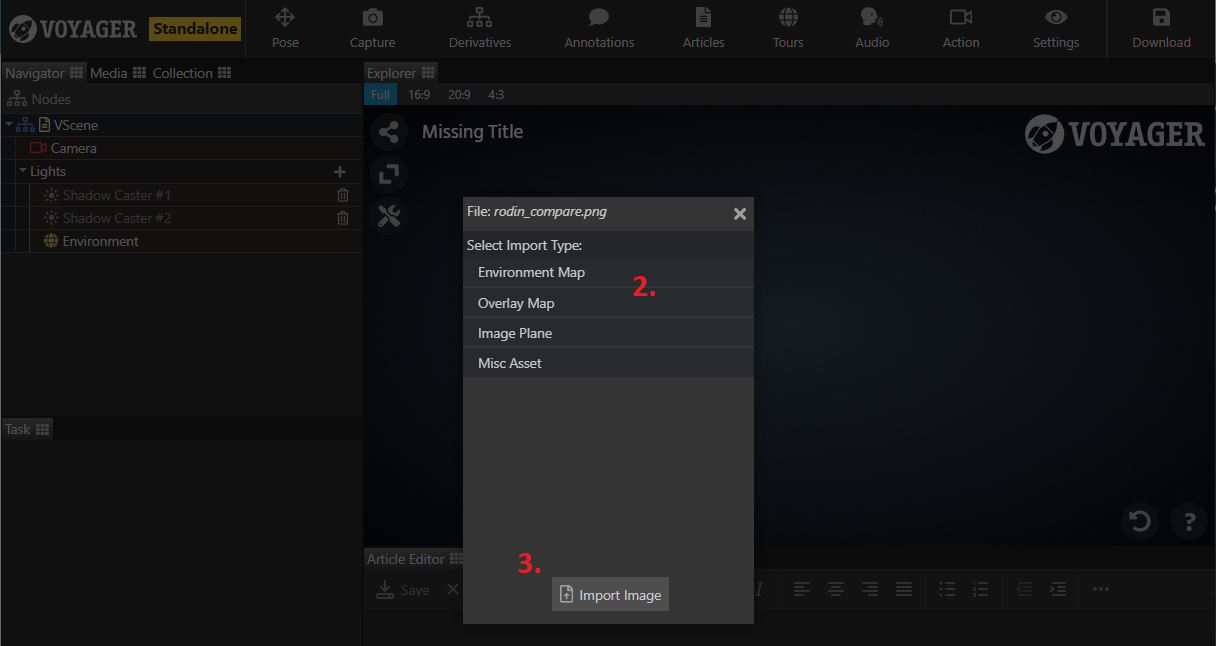The width and height of the screenshot is (1216, 646).
Task: Open the Settings eye task
Action: [x=1056, y=28]
